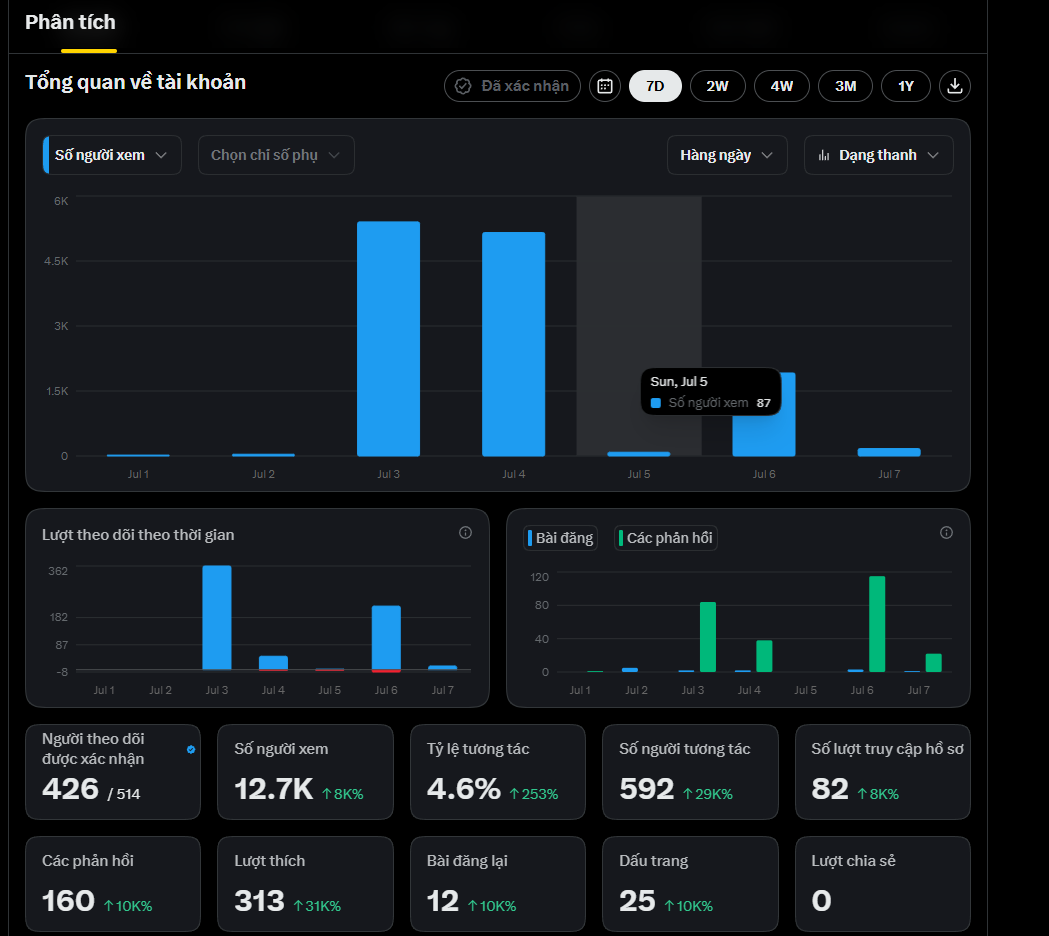Open Chọn chỉ số phụ dropdown
The height and width of the screenshot is (936, 1049).
point(276,155)
